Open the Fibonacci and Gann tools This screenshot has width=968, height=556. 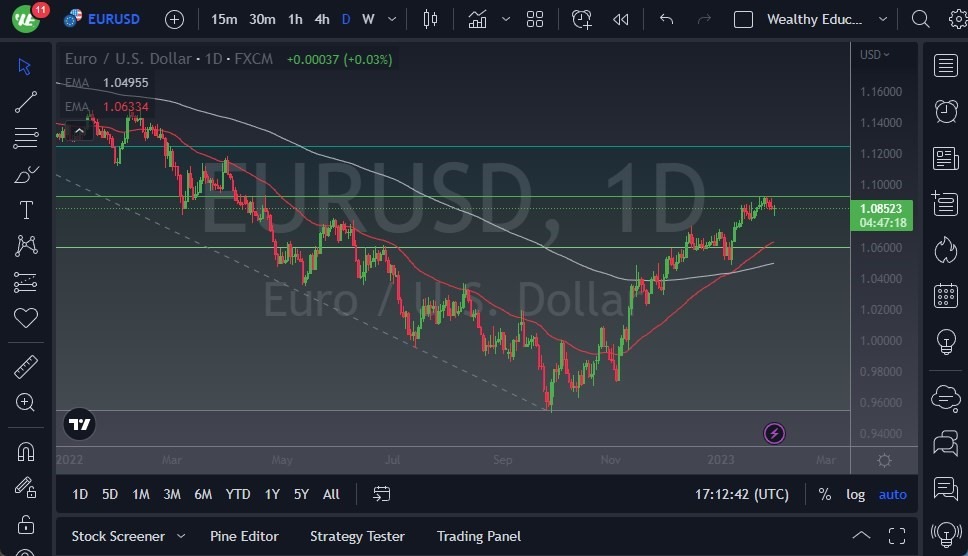point(25,138)
